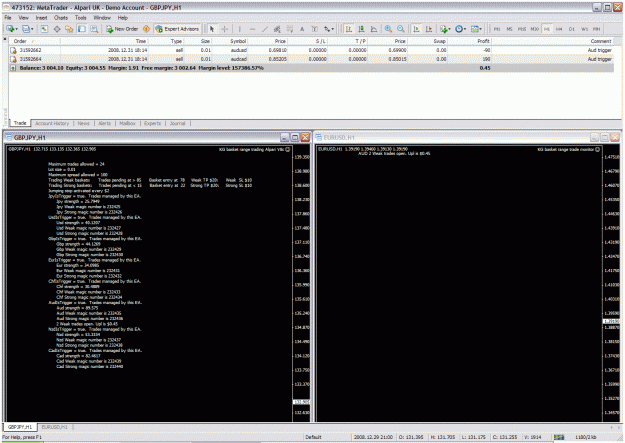Image resolution: width=625 pixels, height=443 pixels.
Task: Open the Window menu
Action: (x=102, y=18)
